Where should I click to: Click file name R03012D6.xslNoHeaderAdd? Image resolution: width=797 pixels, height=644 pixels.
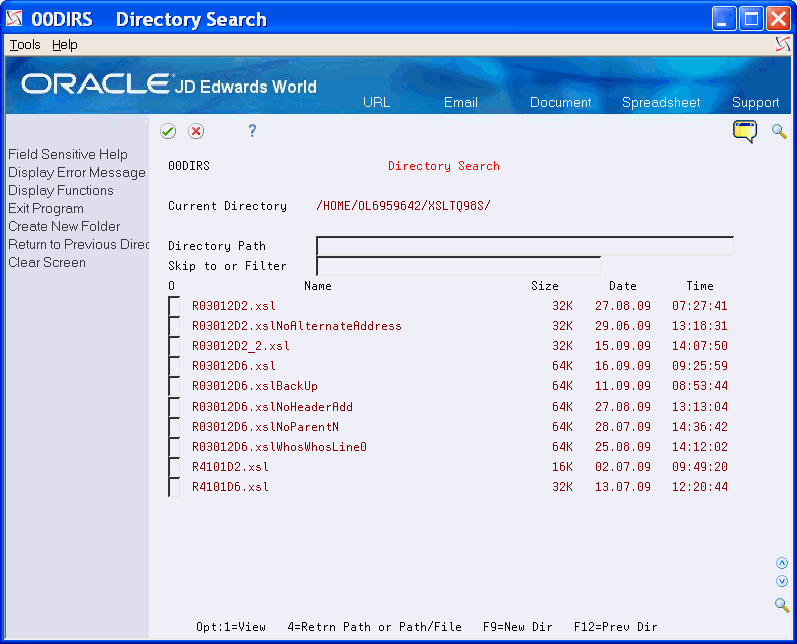click(x=272, y=407)
